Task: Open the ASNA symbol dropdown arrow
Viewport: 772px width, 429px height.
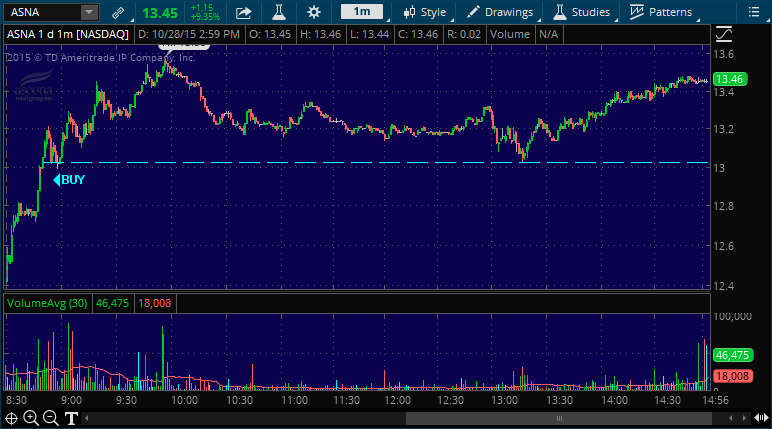Action: [89, 12]
